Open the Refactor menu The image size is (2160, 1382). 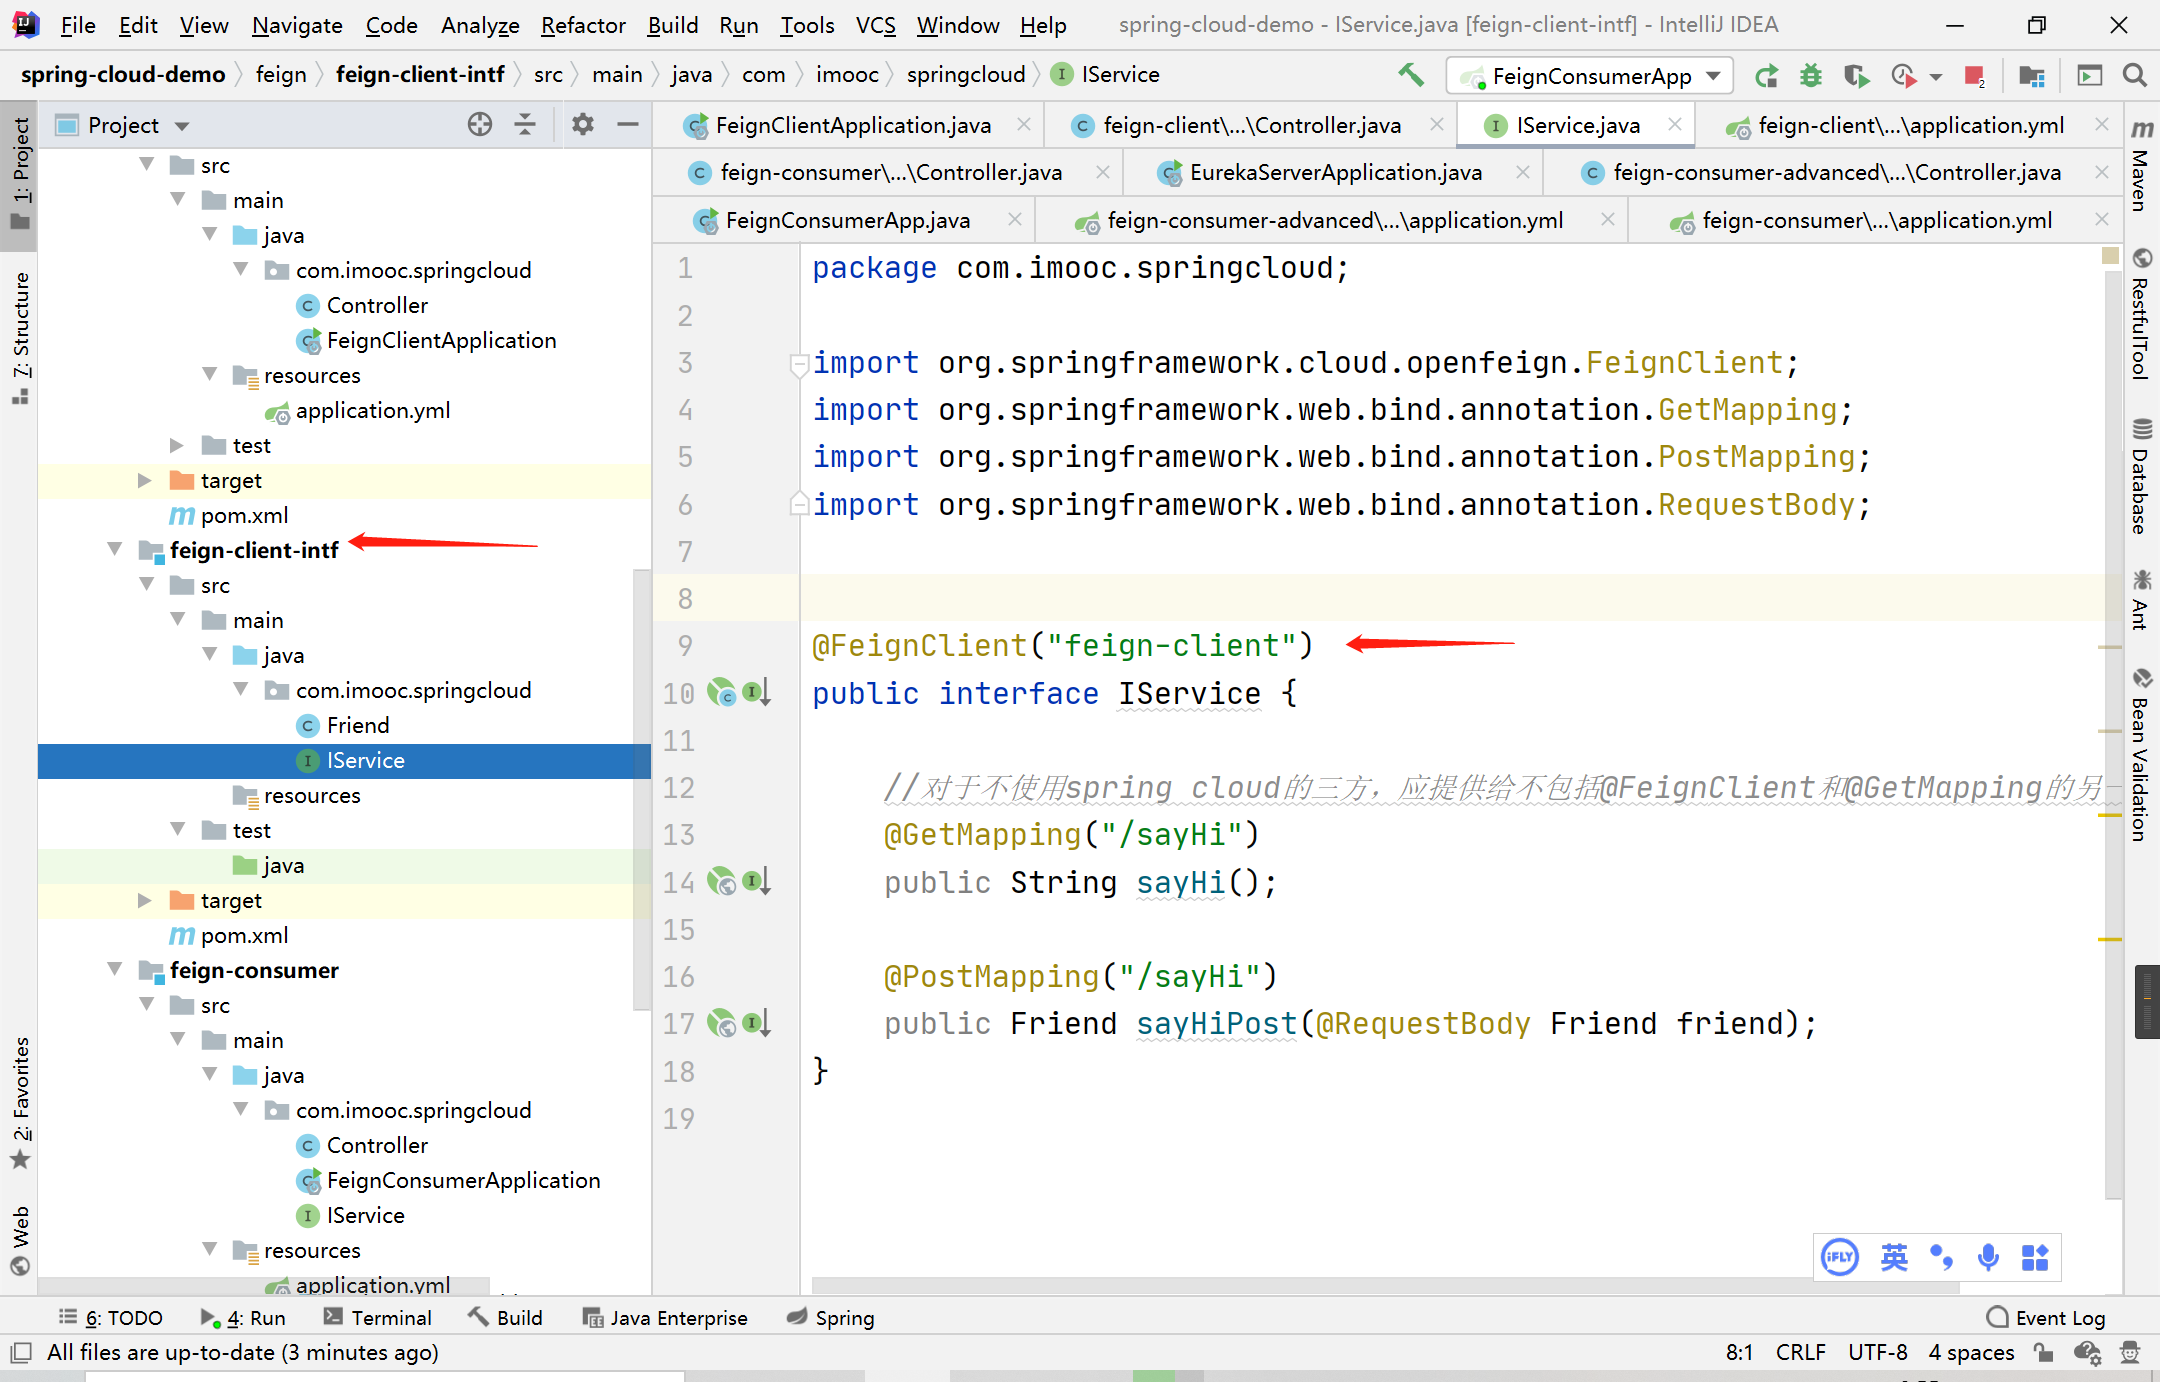(582, 25)
